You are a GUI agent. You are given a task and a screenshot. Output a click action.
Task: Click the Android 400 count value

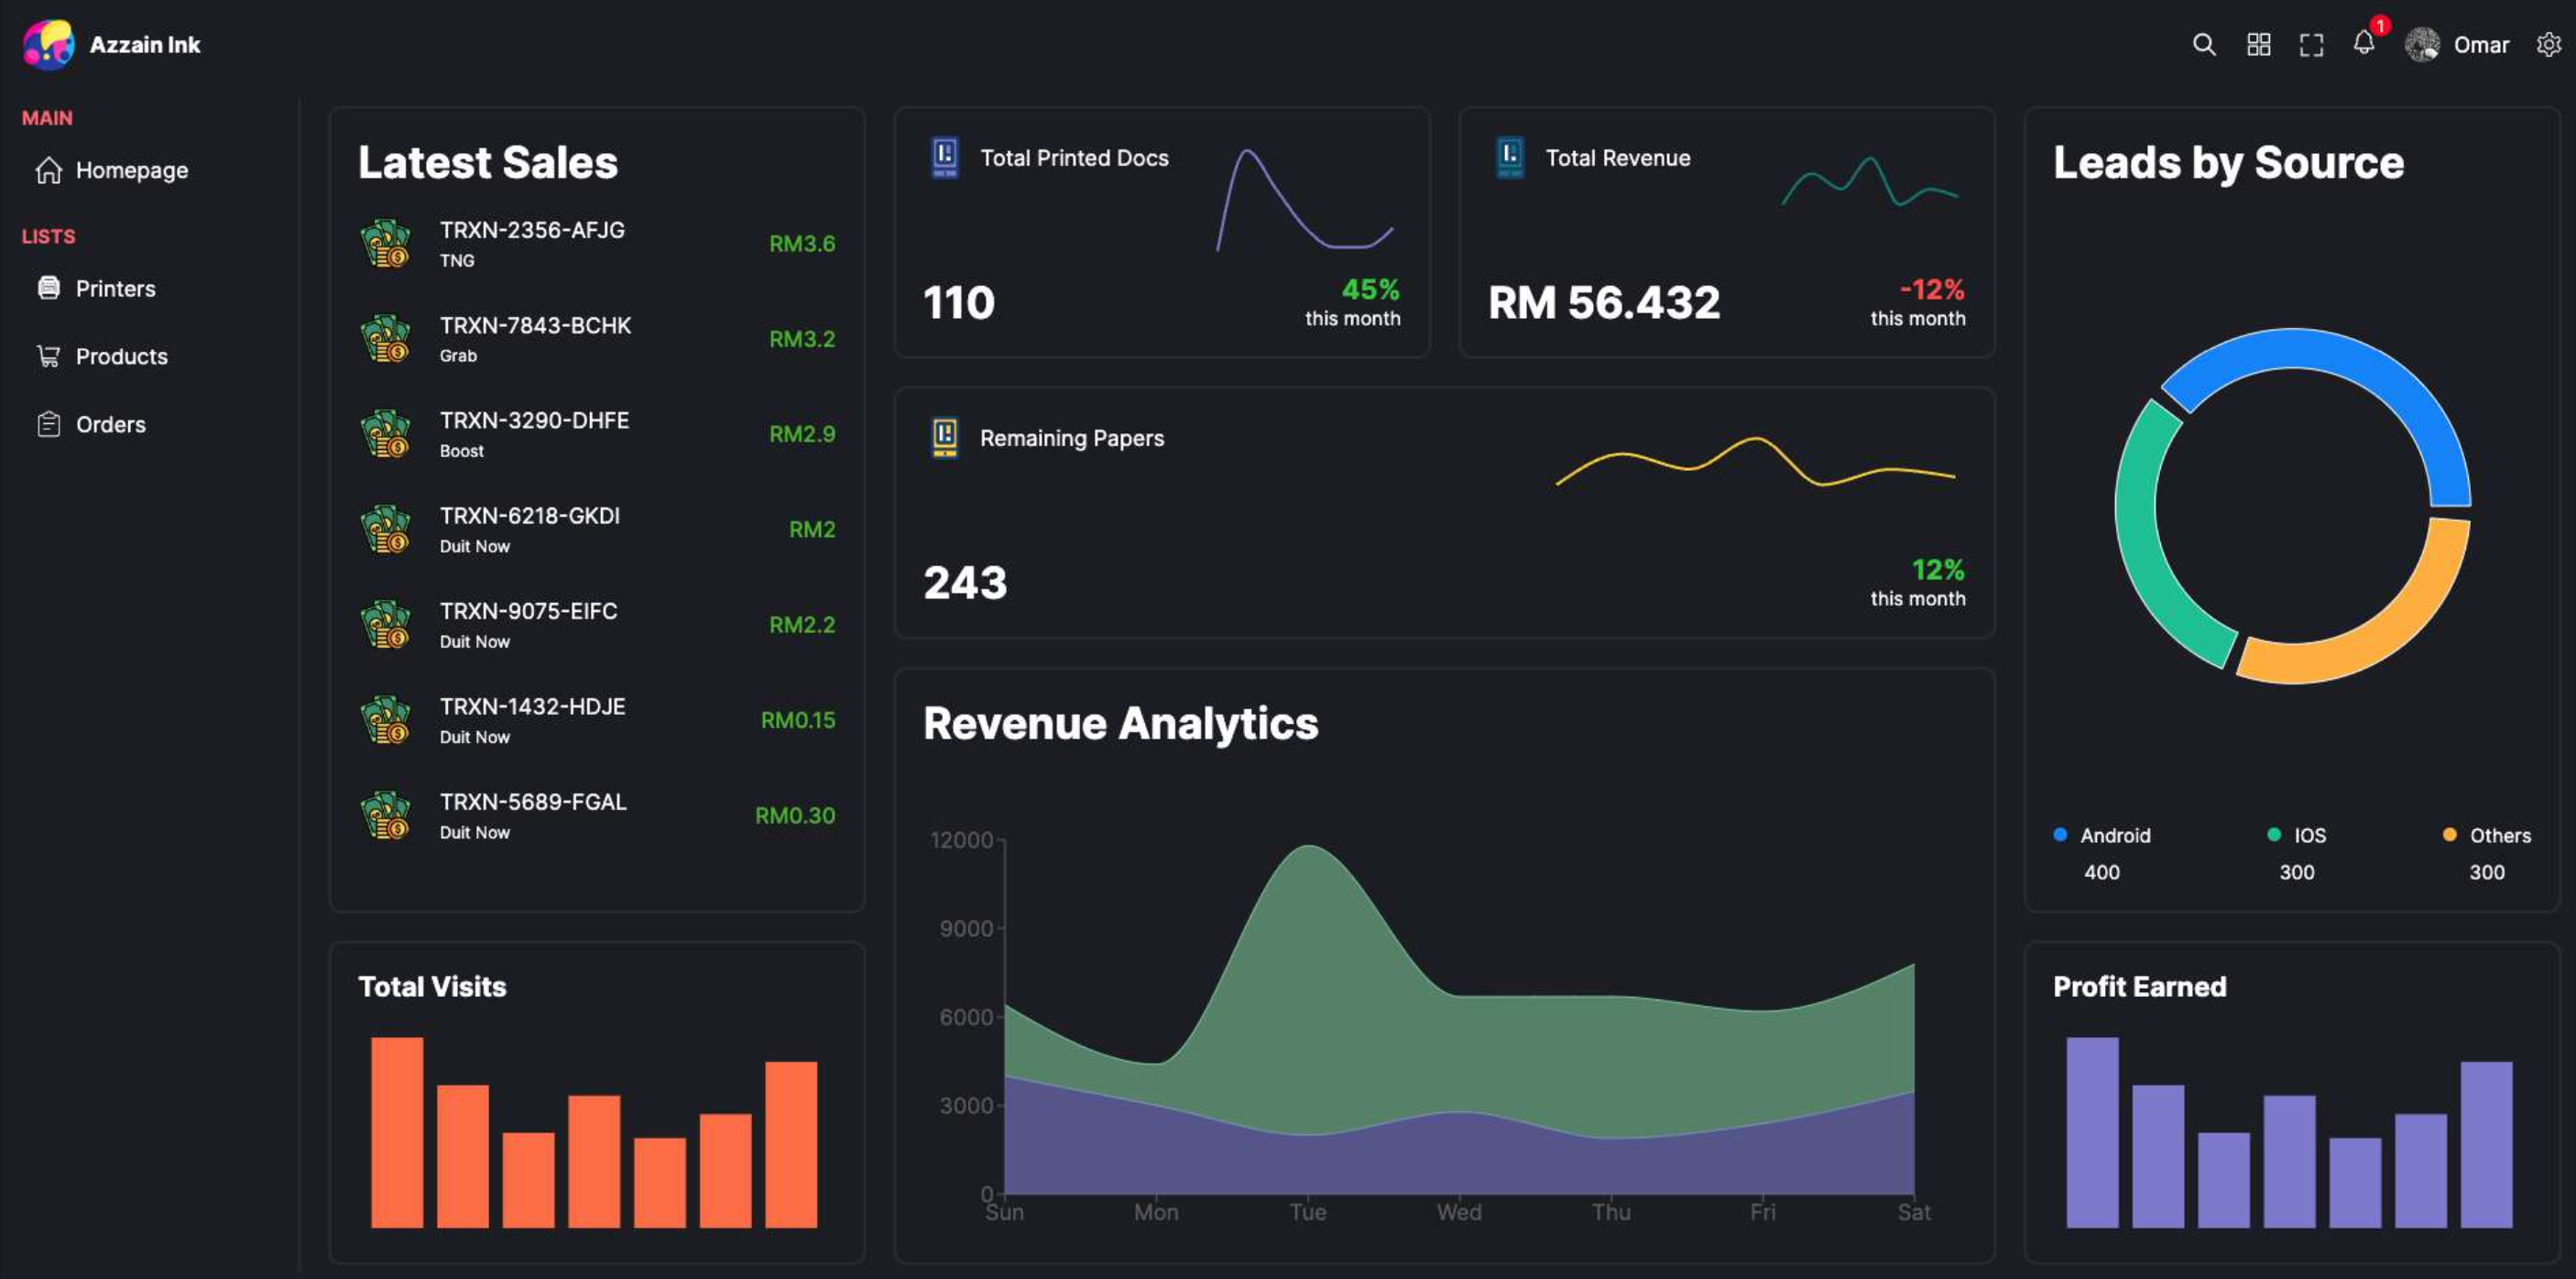point(2101,872)
